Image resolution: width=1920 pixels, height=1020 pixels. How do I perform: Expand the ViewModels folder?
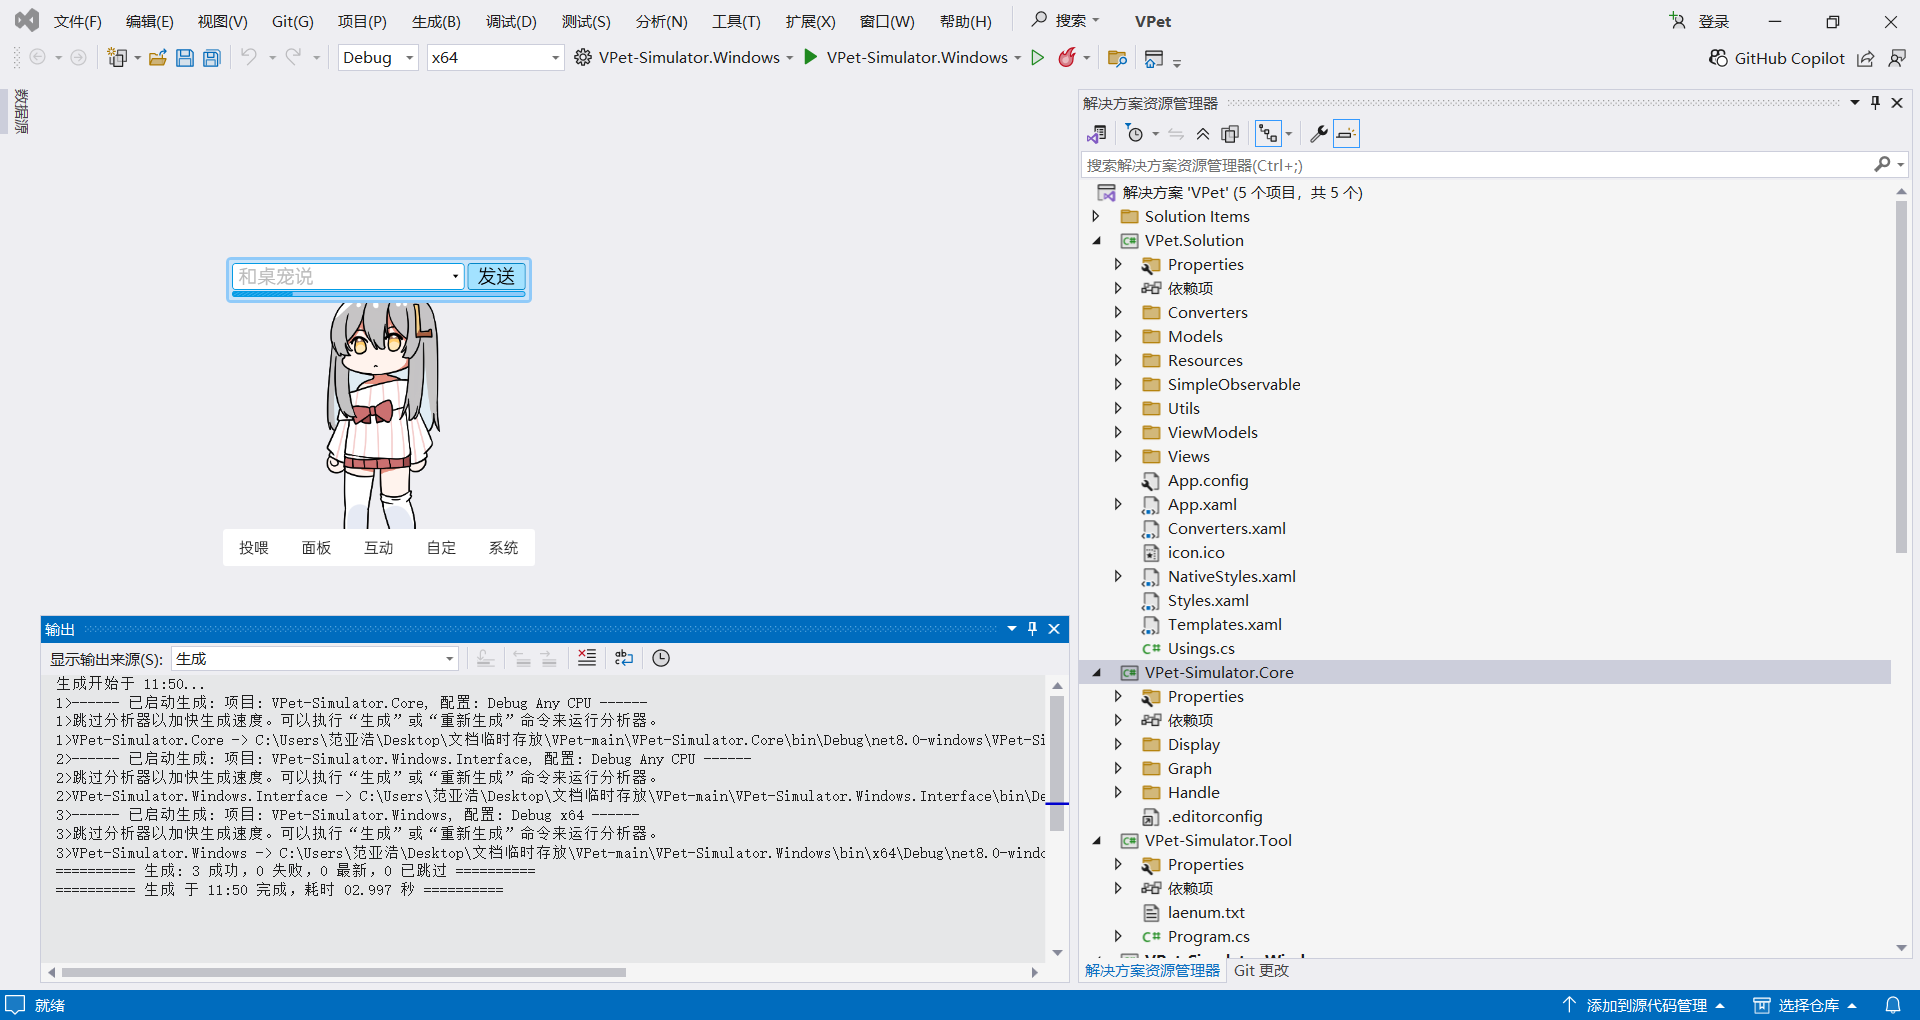pos(1118,432)
